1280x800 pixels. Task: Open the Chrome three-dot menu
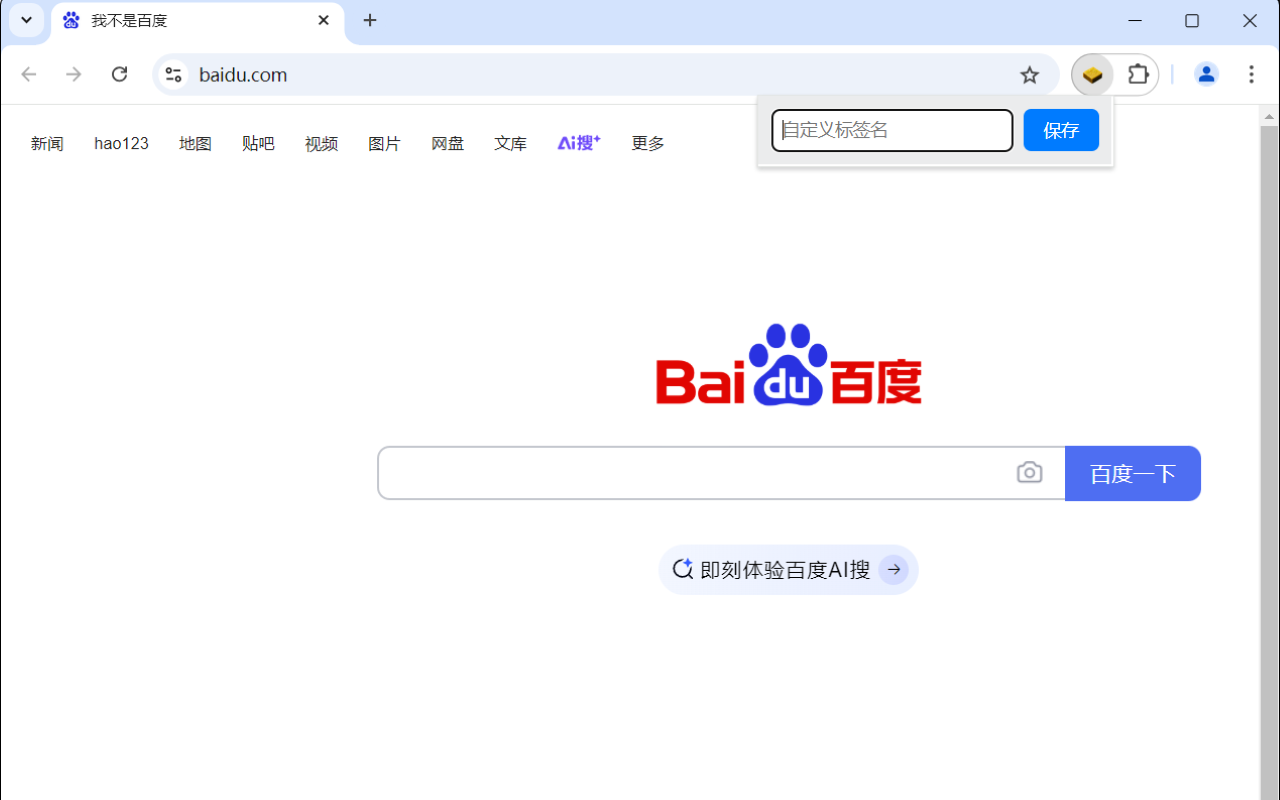coord(1251,74)
